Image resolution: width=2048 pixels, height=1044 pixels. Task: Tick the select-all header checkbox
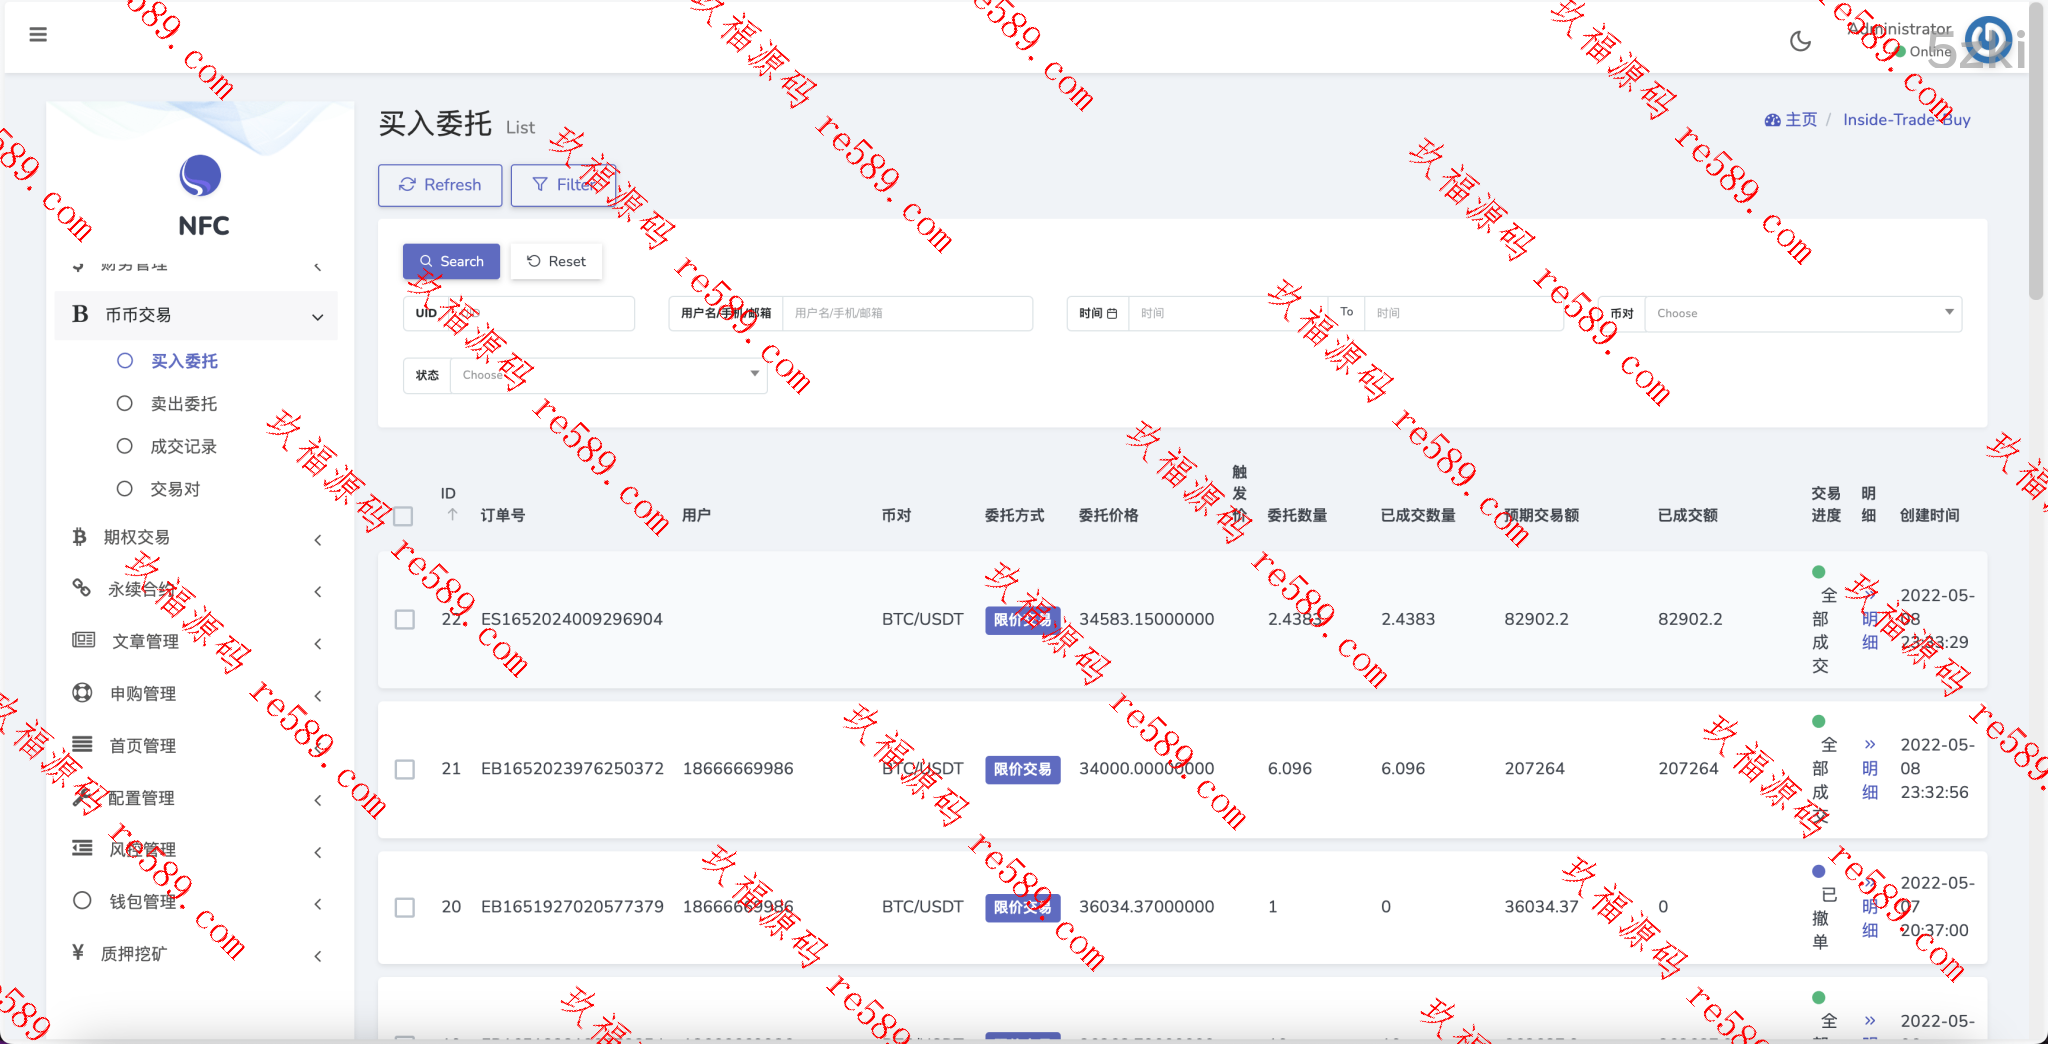(x=404, y=516)
